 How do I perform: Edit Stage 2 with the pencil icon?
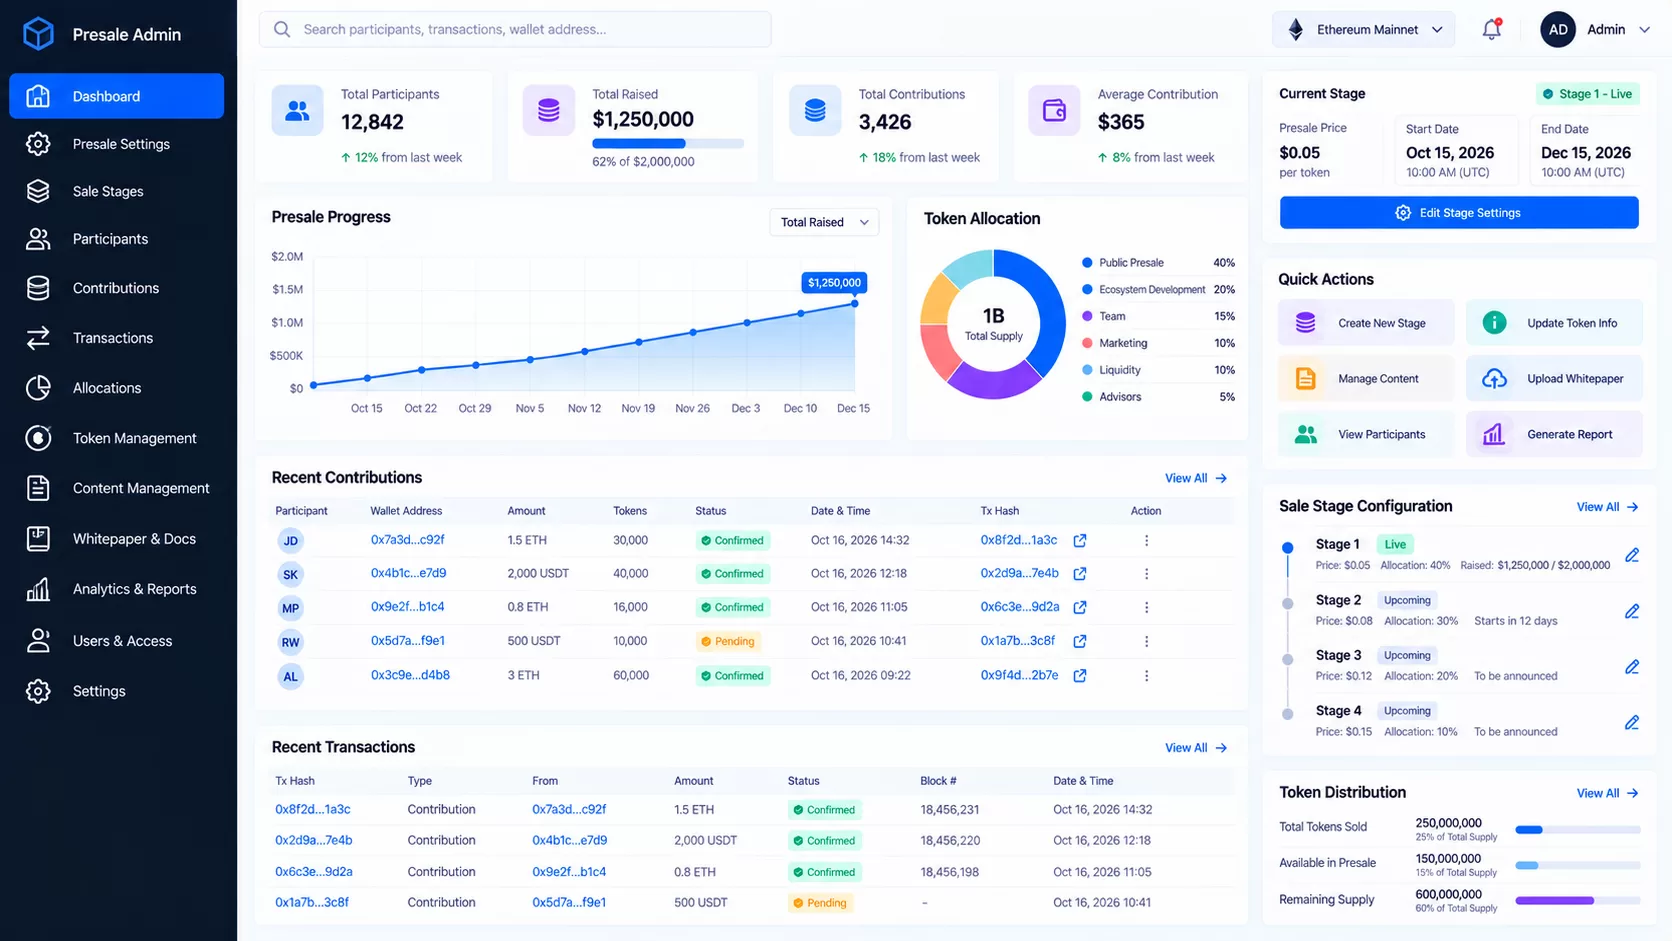pos(1632,611)
